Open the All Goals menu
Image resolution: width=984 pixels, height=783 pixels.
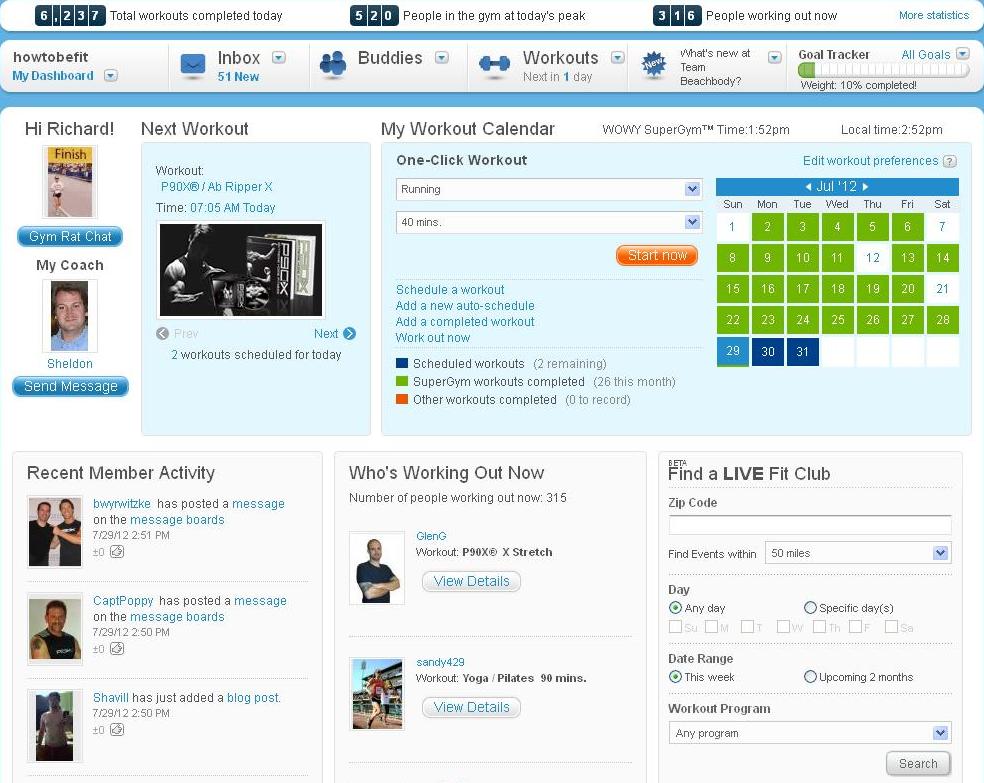(x=962, y=54)
